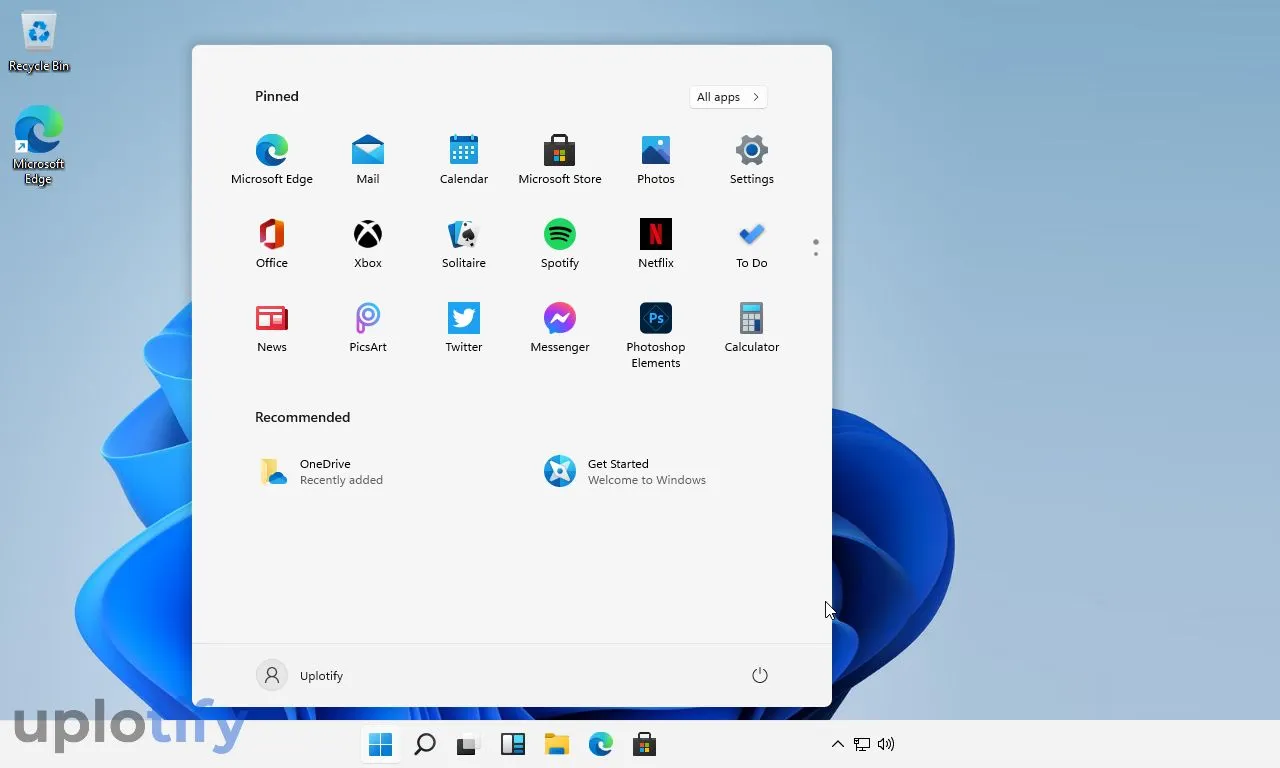
Task: Open Get Started welcome item
Action: click(625, 472)
